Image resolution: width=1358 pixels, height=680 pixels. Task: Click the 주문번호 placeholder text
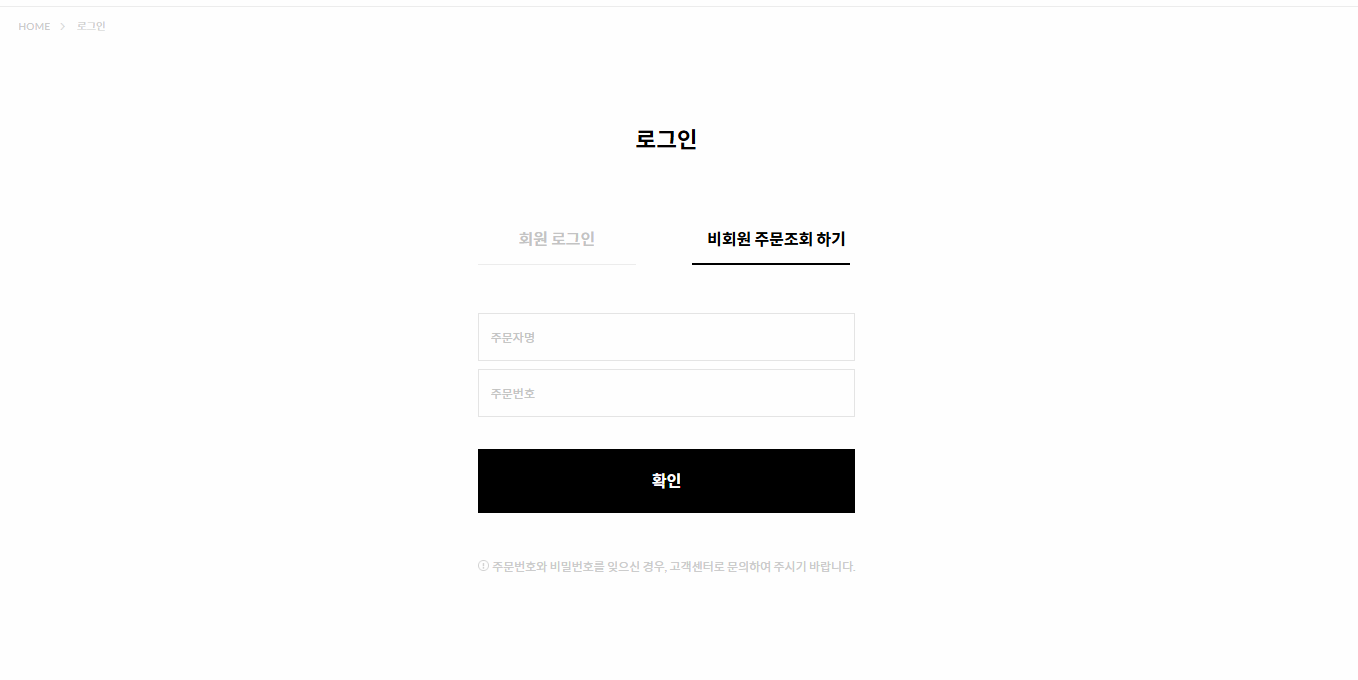click(x=513, y=394)
